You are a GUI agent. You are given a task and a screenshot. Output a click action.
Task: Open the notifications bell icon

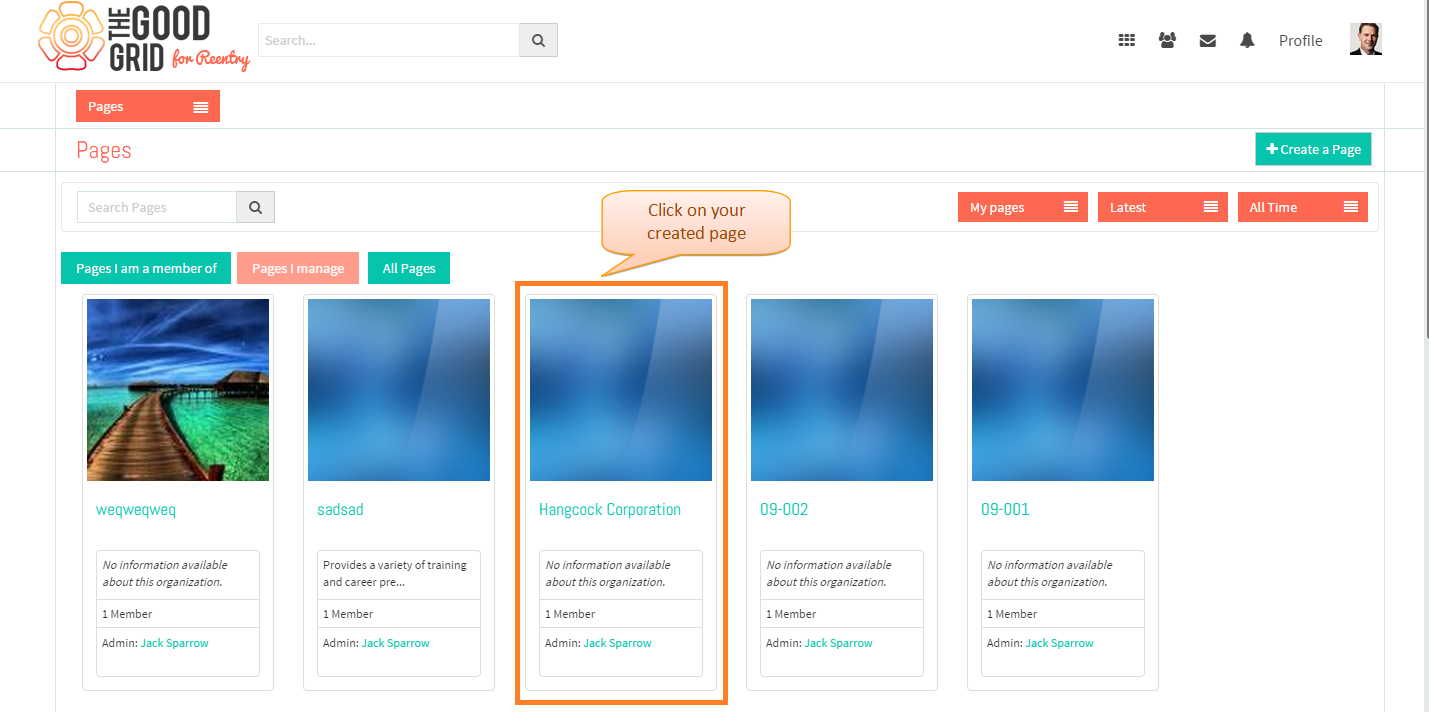tap(1247, 40)
